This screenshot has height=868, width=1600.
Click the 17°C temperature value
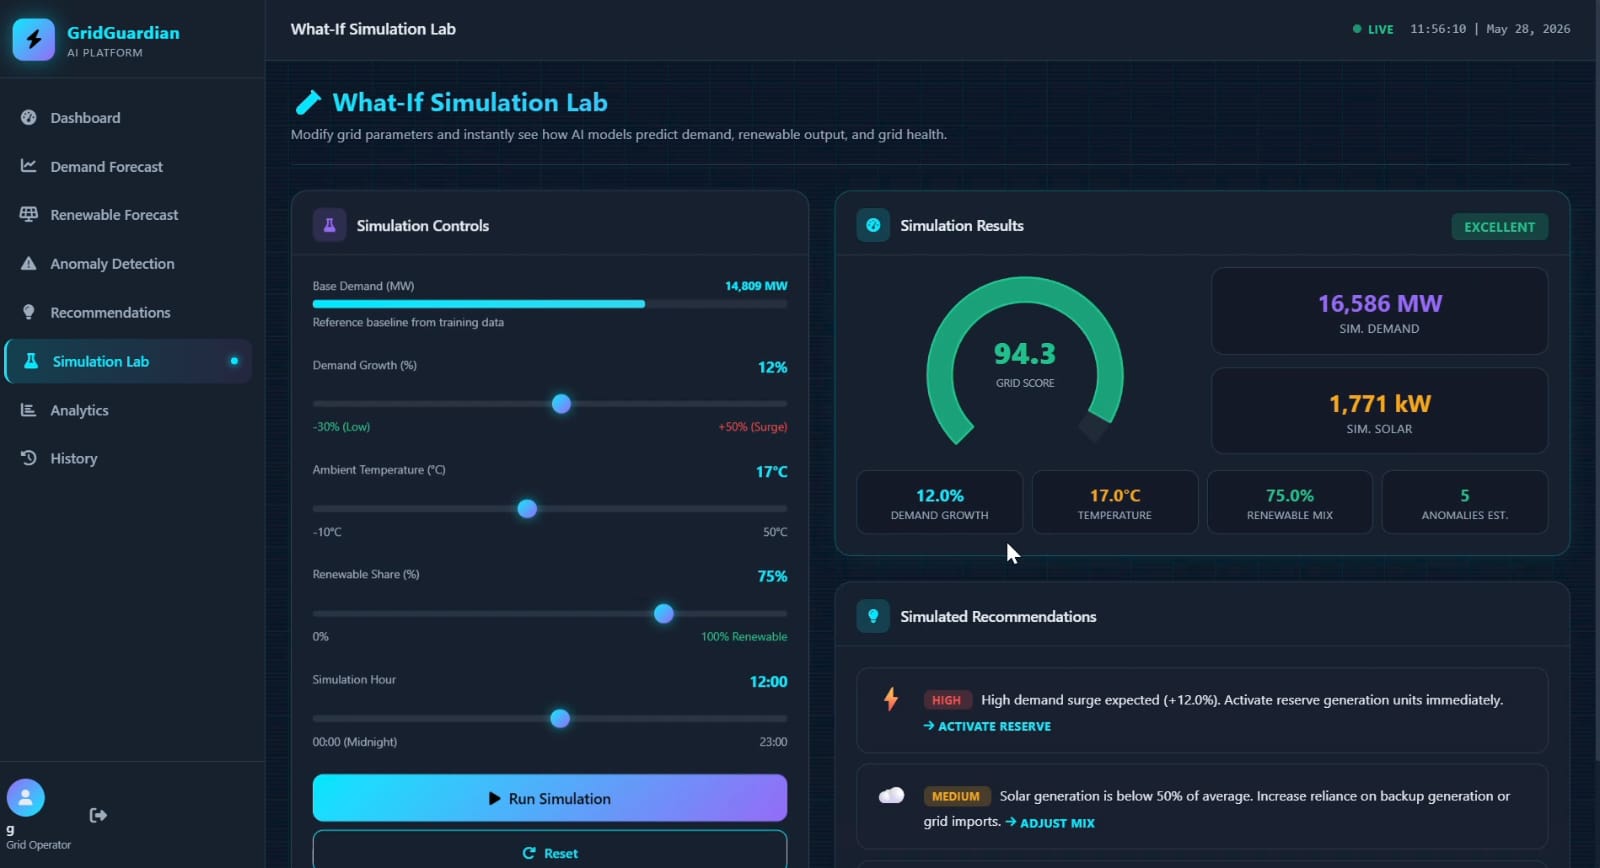pyautogui.click(x=771, y=471)
